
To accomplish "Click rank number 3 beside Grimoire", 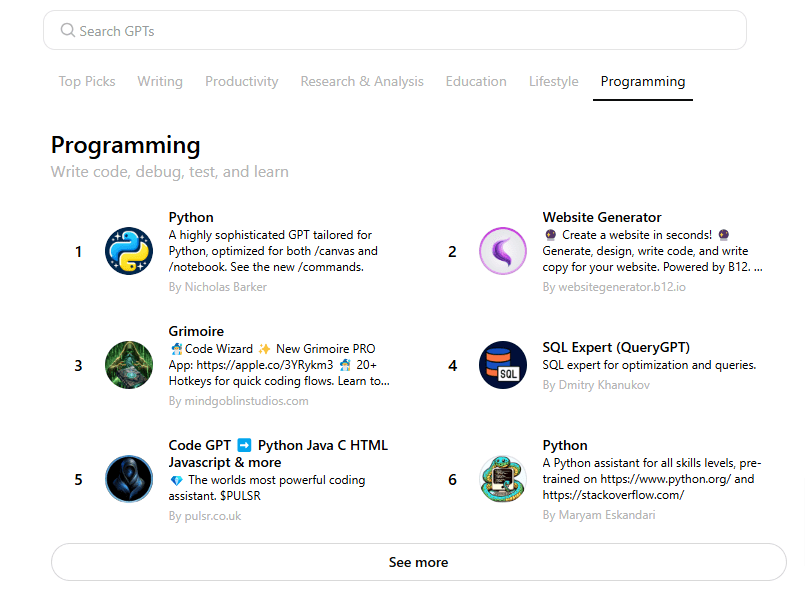I will tap(78, 366).
